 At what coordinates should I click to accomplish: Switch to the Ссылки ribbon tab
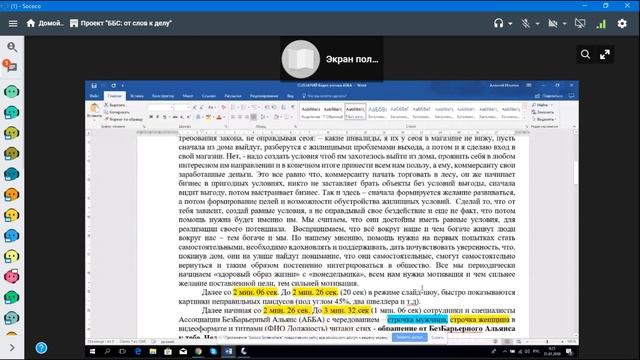click(209, 96)
